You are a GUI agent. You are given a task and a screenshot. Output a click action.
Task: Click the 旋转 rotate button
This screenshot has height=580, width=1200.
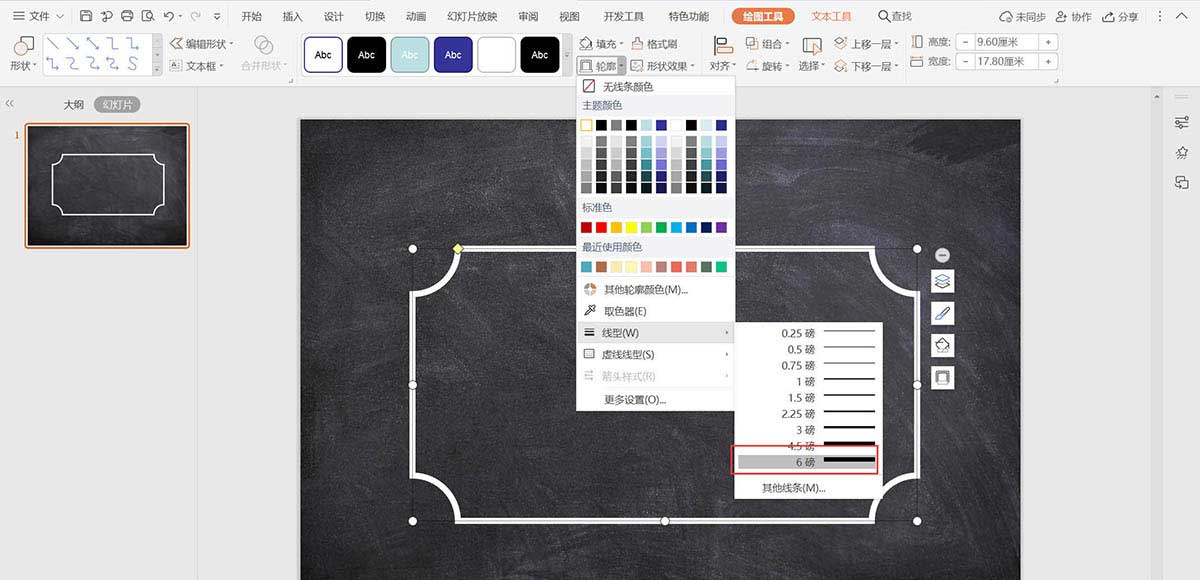[767, 66]
